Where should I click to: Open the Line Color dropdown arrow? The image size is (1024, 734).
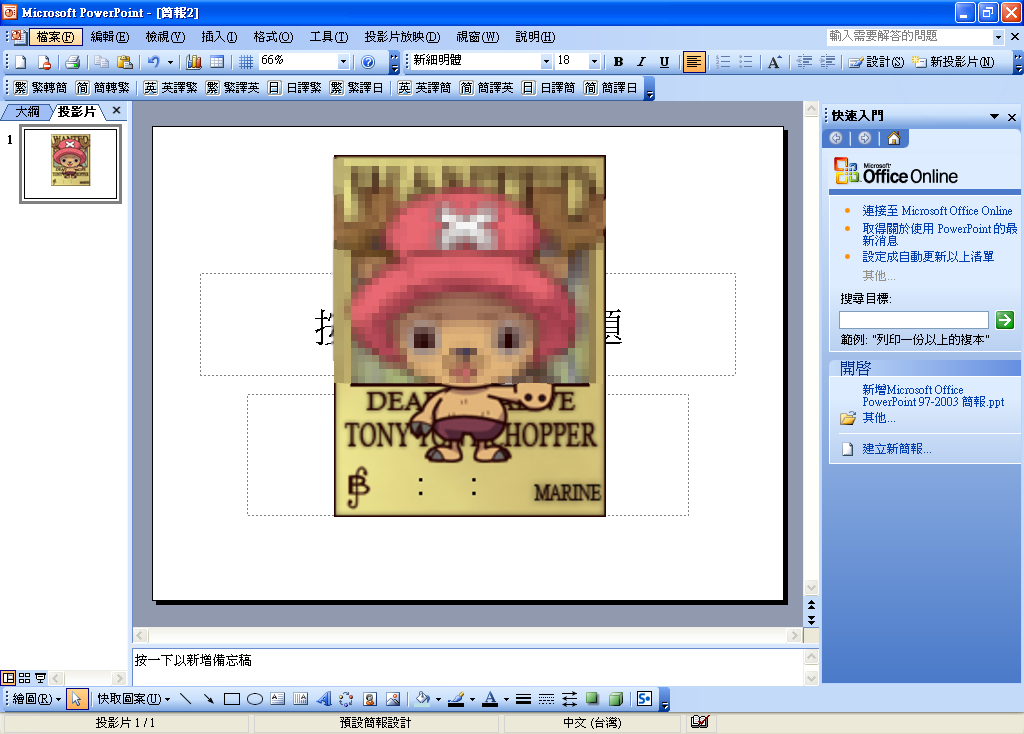pos(472,699)
